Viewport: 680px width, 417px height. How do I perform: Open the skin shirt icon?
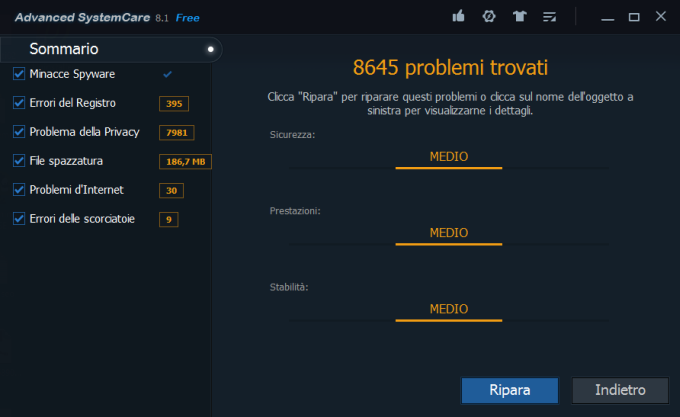click(519, 16)
